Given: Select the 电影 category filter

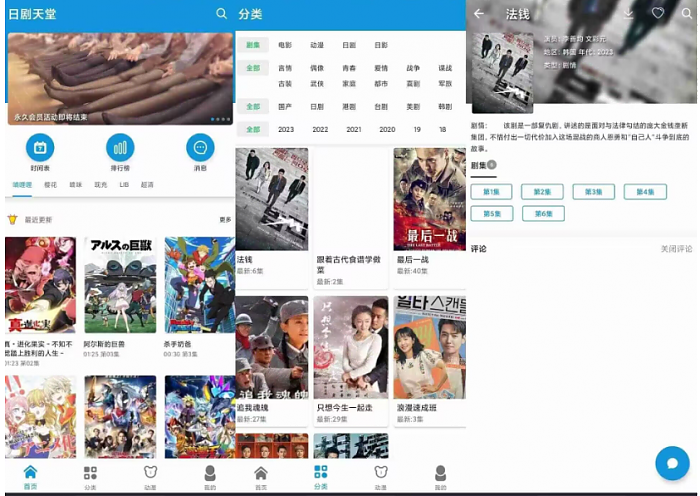Looking at the screenshot, I should [285, 45].
